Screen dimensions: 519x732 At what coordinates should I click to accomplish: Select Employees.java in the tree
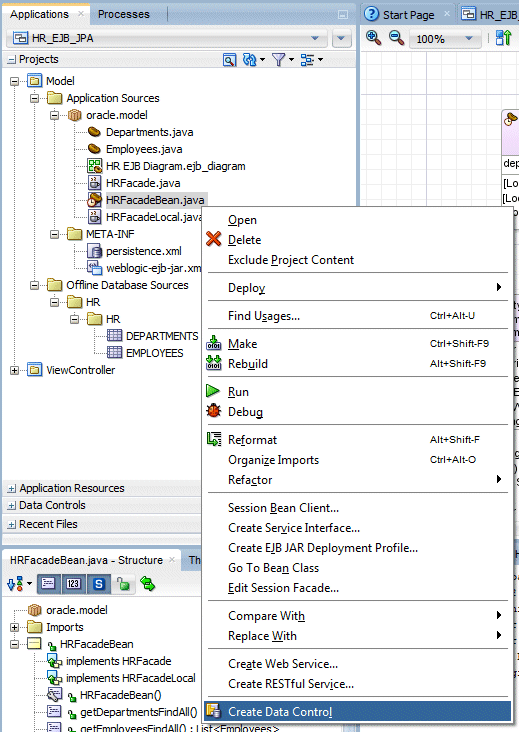tap(144, 149)
